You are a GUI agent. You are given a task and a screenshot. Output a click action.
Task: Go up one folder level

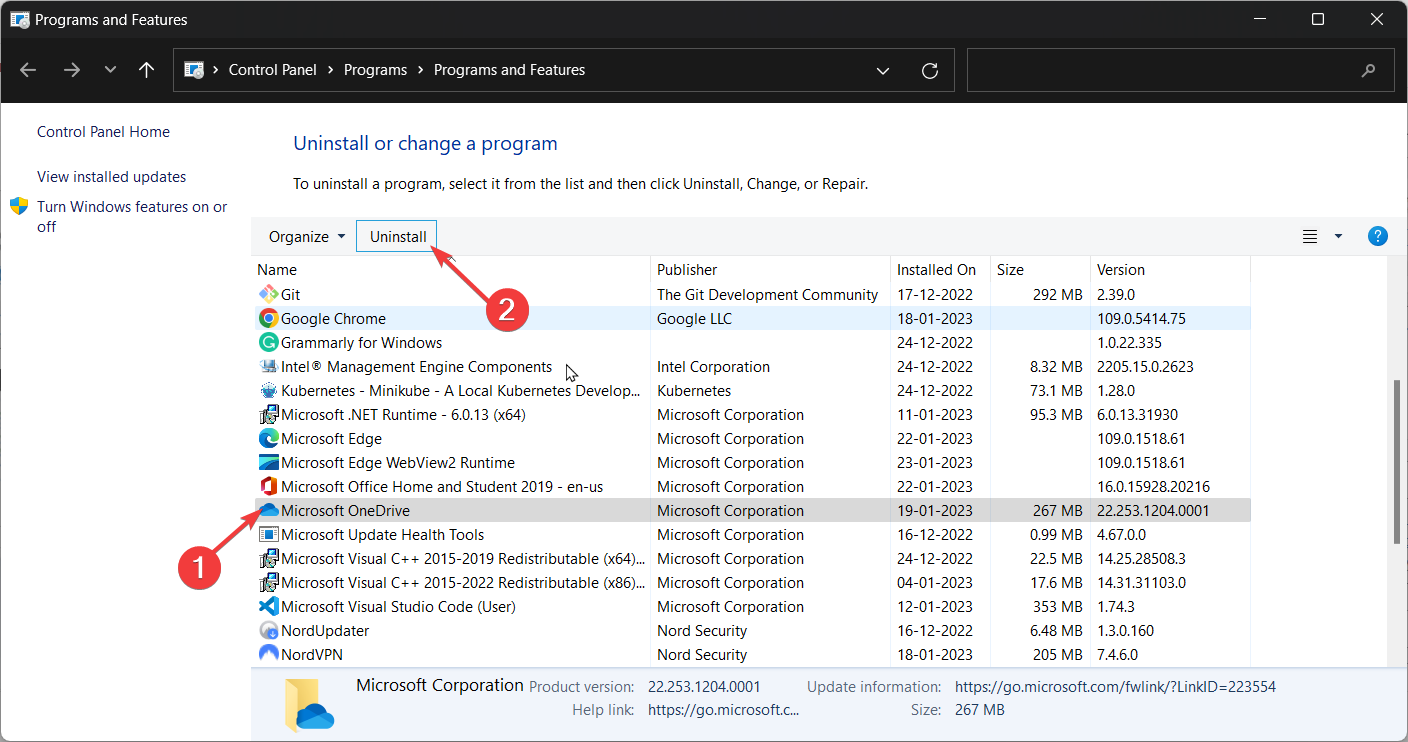[147, 70]
